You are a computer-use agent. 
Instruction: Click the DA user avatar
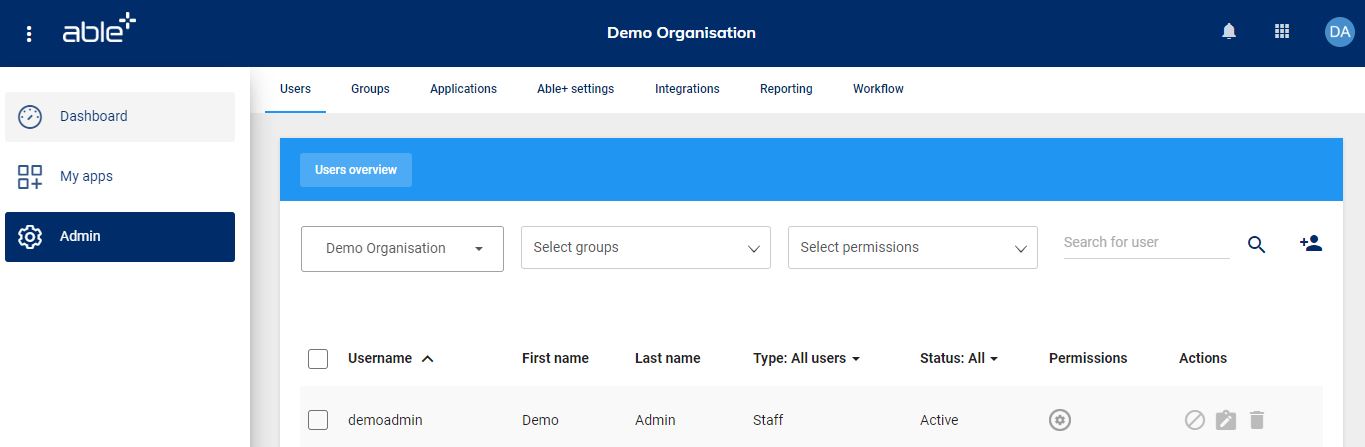(x=1338, y=32)
